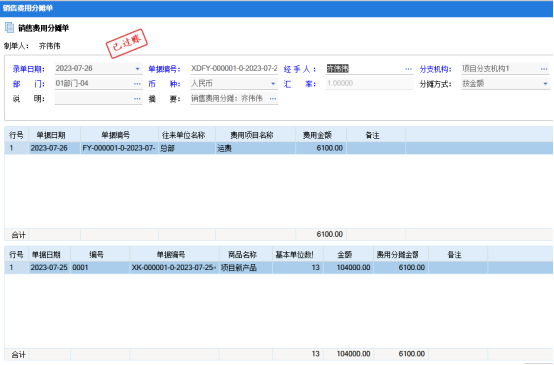The width and height of the screenshot is (554, 365).
Task: Click the 2023-07-26 date cell in upper table
Action: (54, 148)
